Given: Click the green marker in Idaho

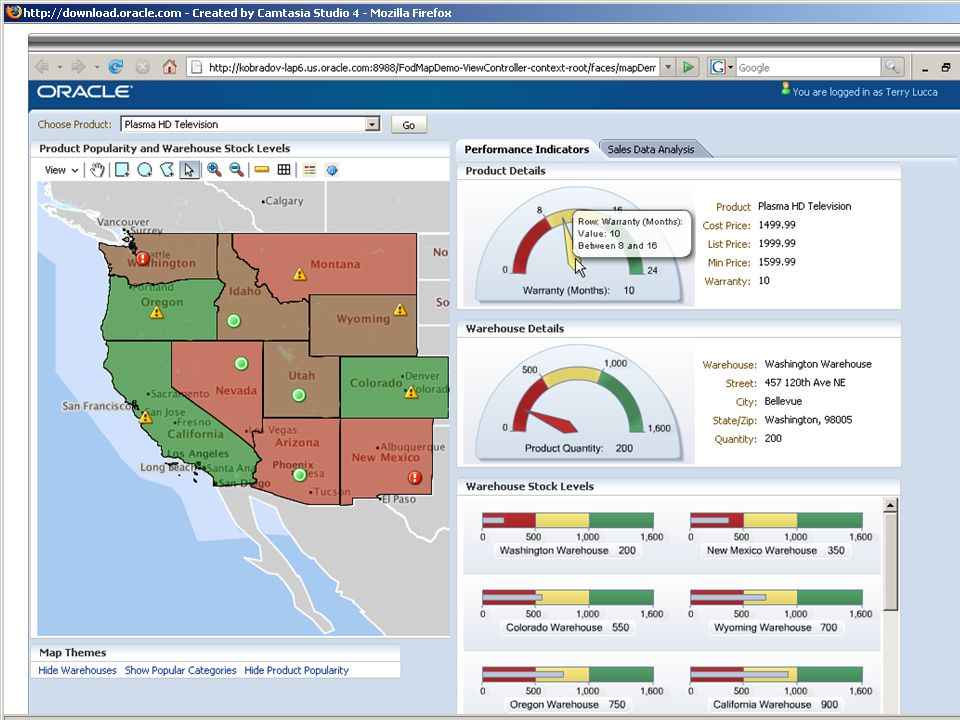Looking at the screenshot, I should pyautogui.click(x=234, y=321).
